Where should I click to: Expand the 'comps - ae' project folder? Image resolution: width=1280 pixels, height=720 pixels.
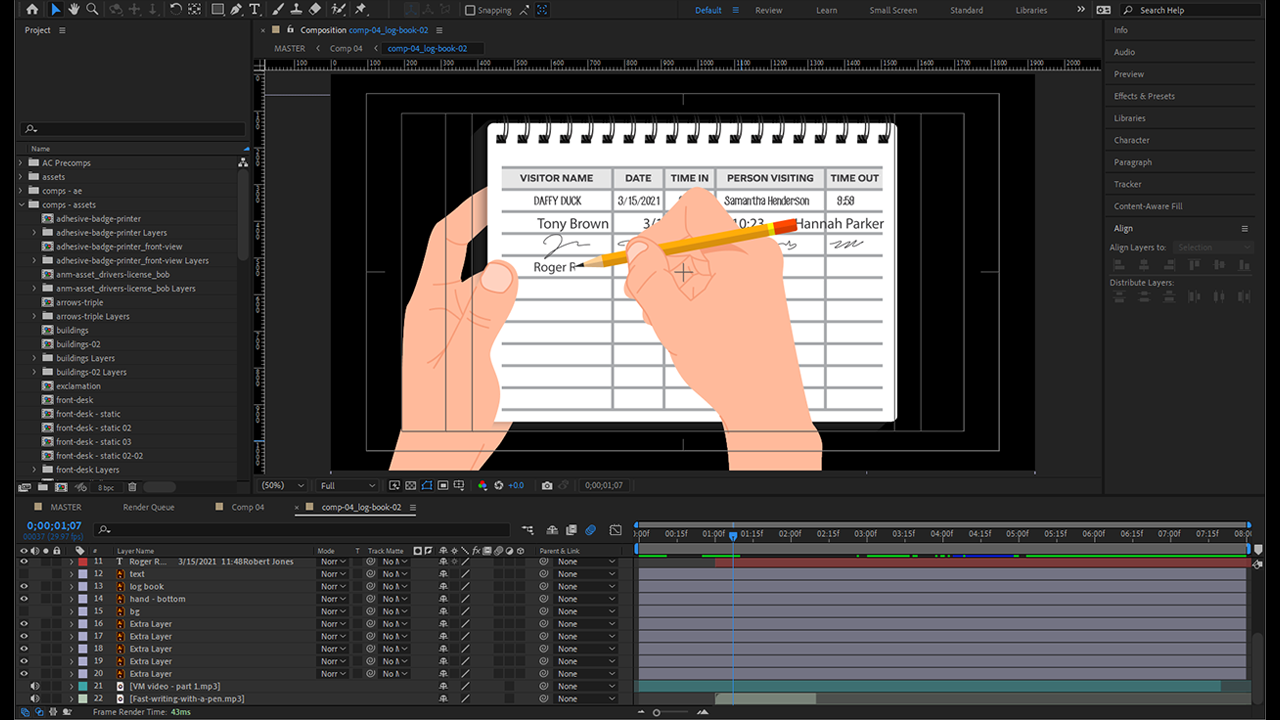[x=21, y=191]
